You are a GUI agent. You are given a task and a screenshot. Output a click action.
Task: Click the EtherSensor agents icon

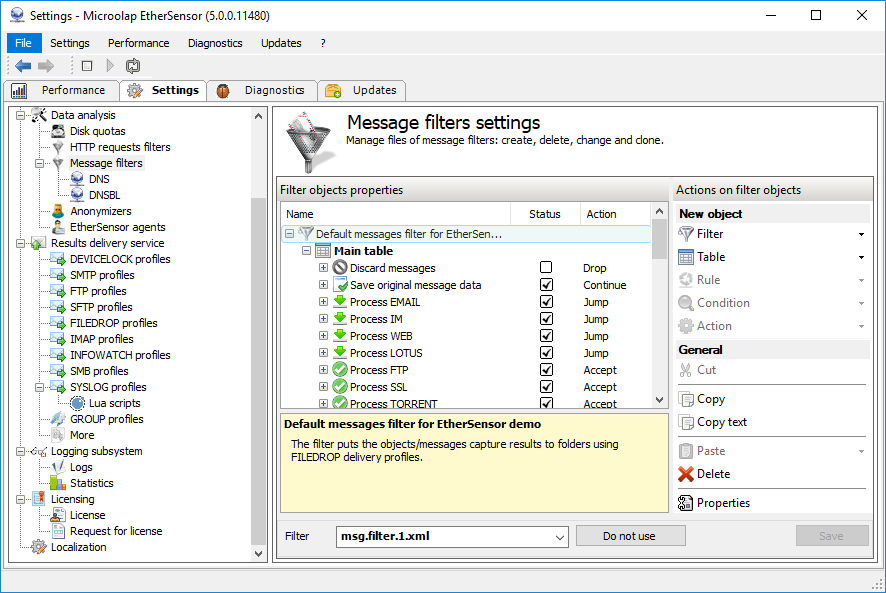click(58, 227)
